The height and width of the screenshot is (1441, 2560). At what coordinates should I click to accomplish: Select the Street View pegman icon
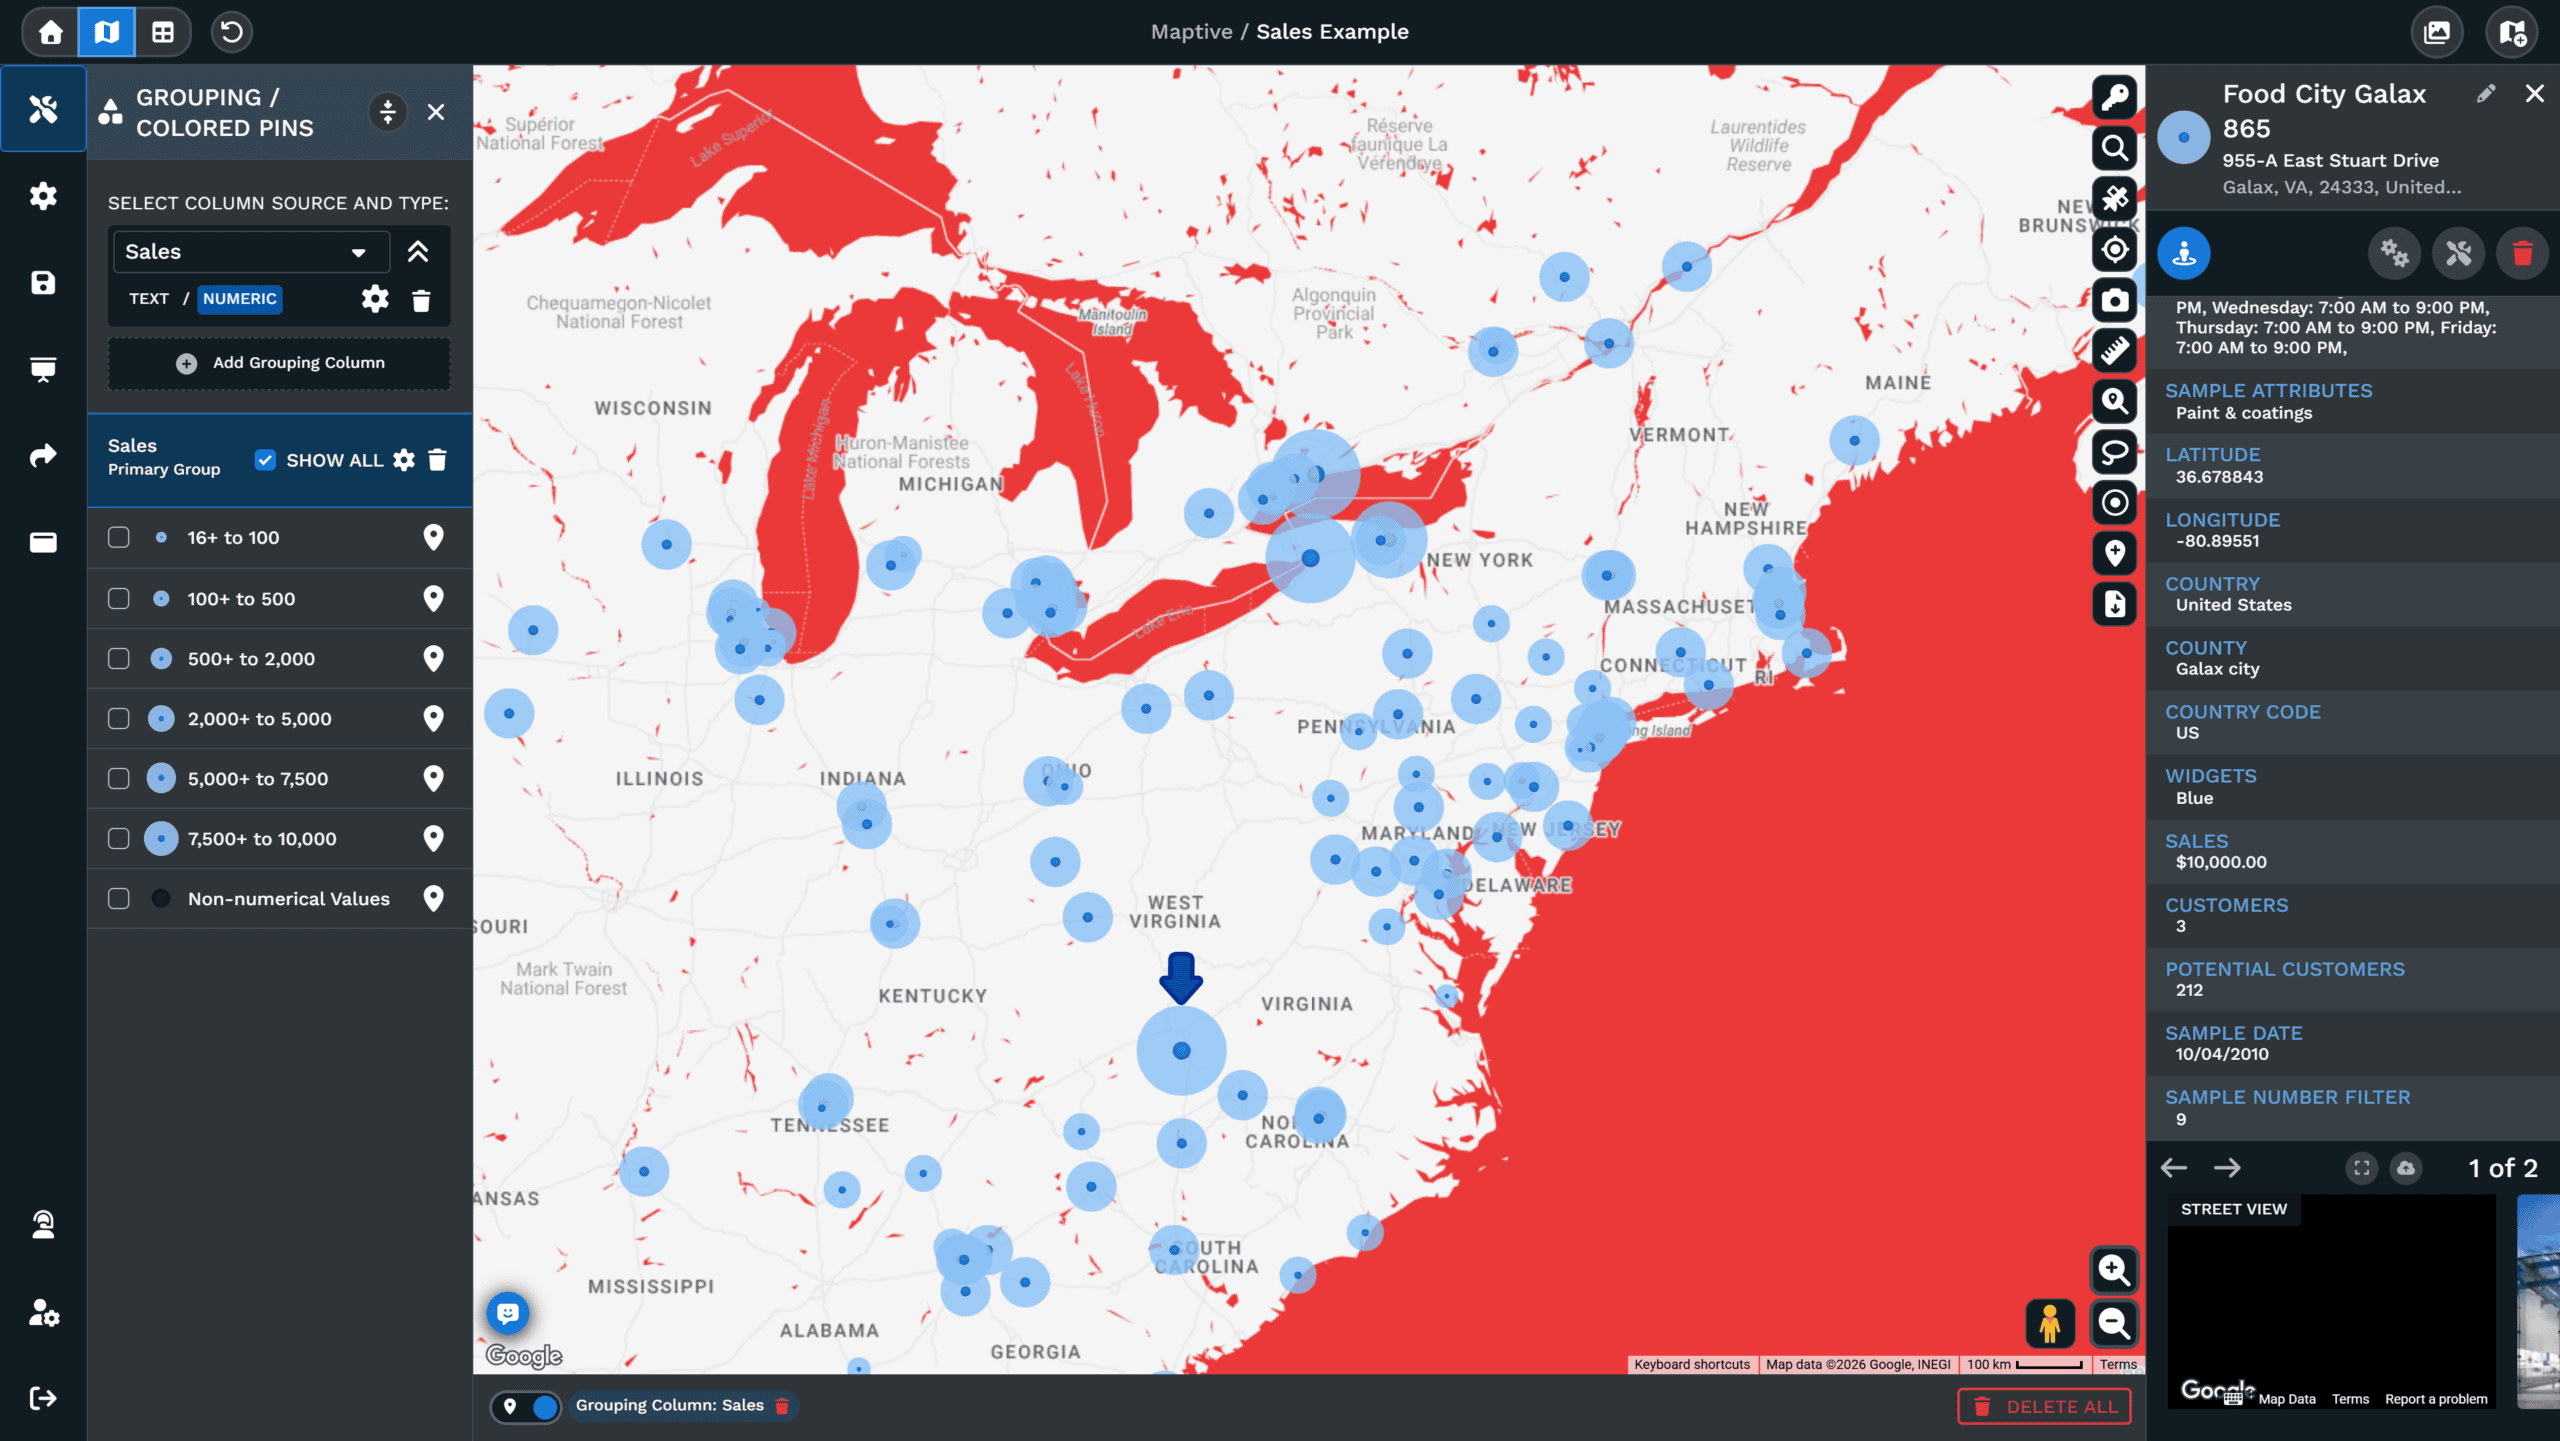(x=2050, y=1324)
